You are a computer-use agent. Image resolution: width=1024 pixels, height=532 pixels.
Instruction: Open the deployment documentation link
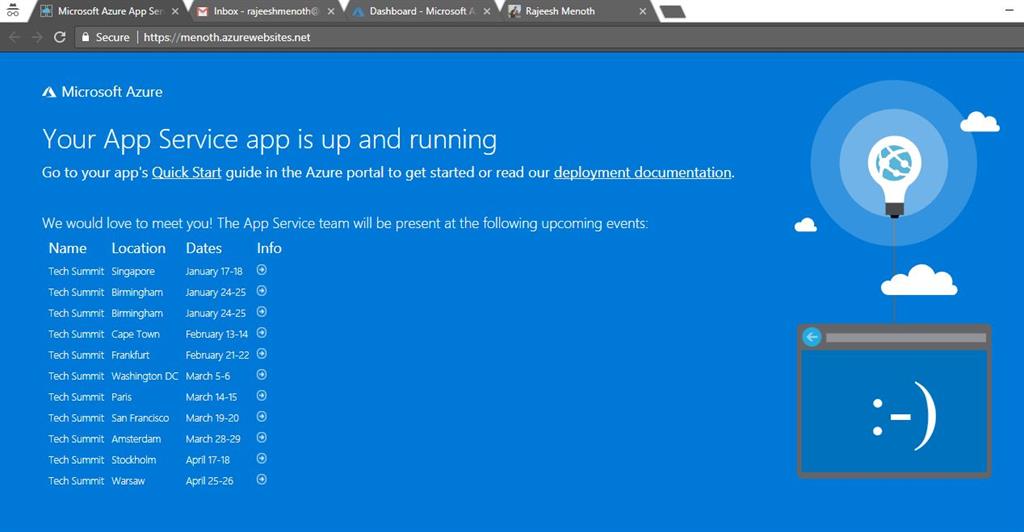click(x=643, y=172)
